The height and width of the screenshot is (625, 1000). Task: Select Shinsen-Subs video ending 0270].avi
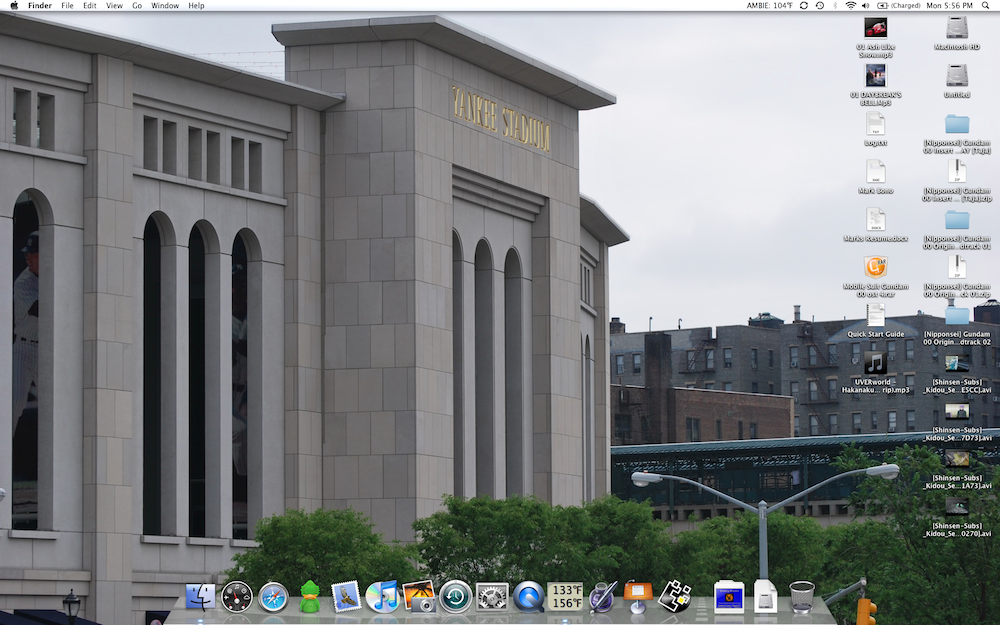(957, 507)
